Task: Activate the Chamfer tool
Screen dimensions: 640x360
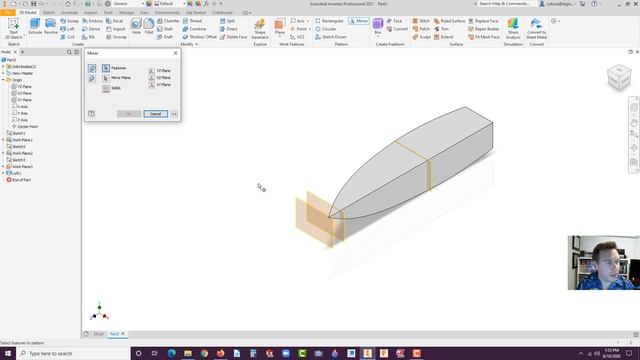Action: pos(168,21)
